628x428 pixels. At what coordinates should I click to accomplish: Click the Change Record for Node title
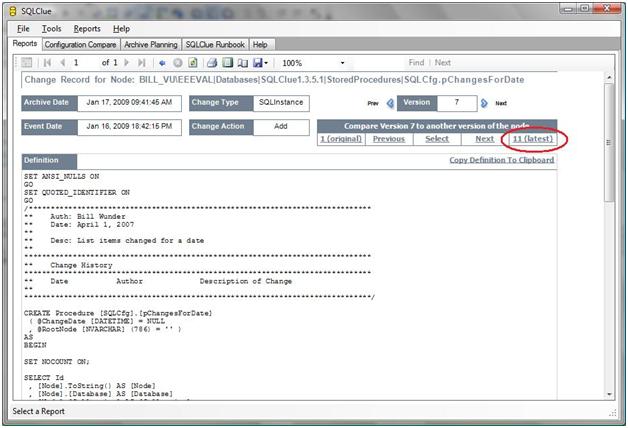[x=274, y=80]
